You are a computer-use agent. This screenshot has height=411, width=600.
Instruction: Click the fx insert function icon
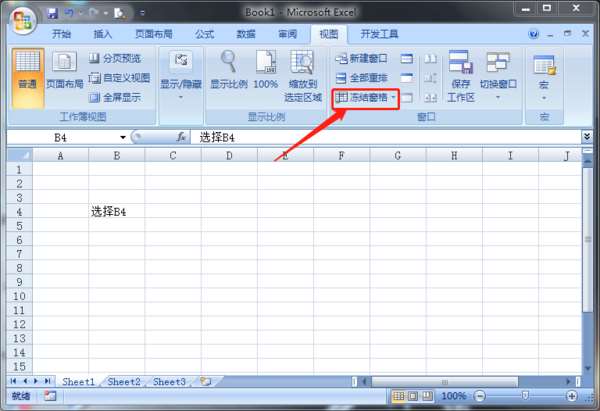point(181,137)
